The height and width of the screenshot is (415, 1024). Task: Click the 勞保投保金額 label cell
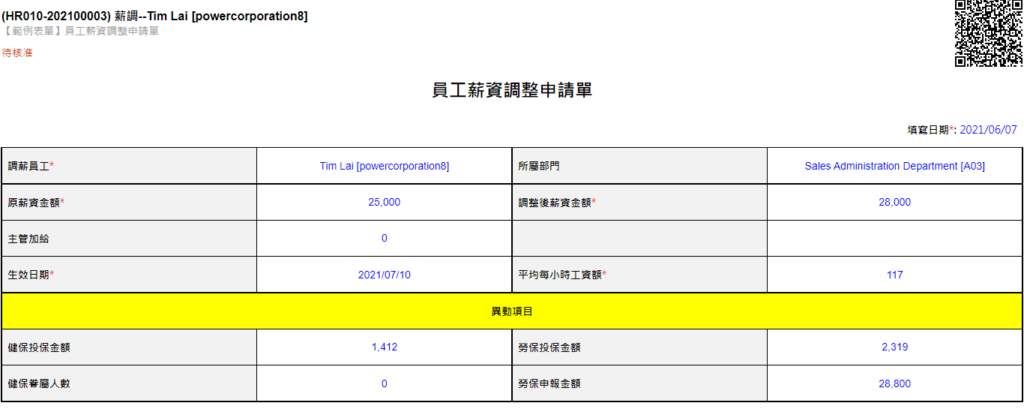(639, 347)
